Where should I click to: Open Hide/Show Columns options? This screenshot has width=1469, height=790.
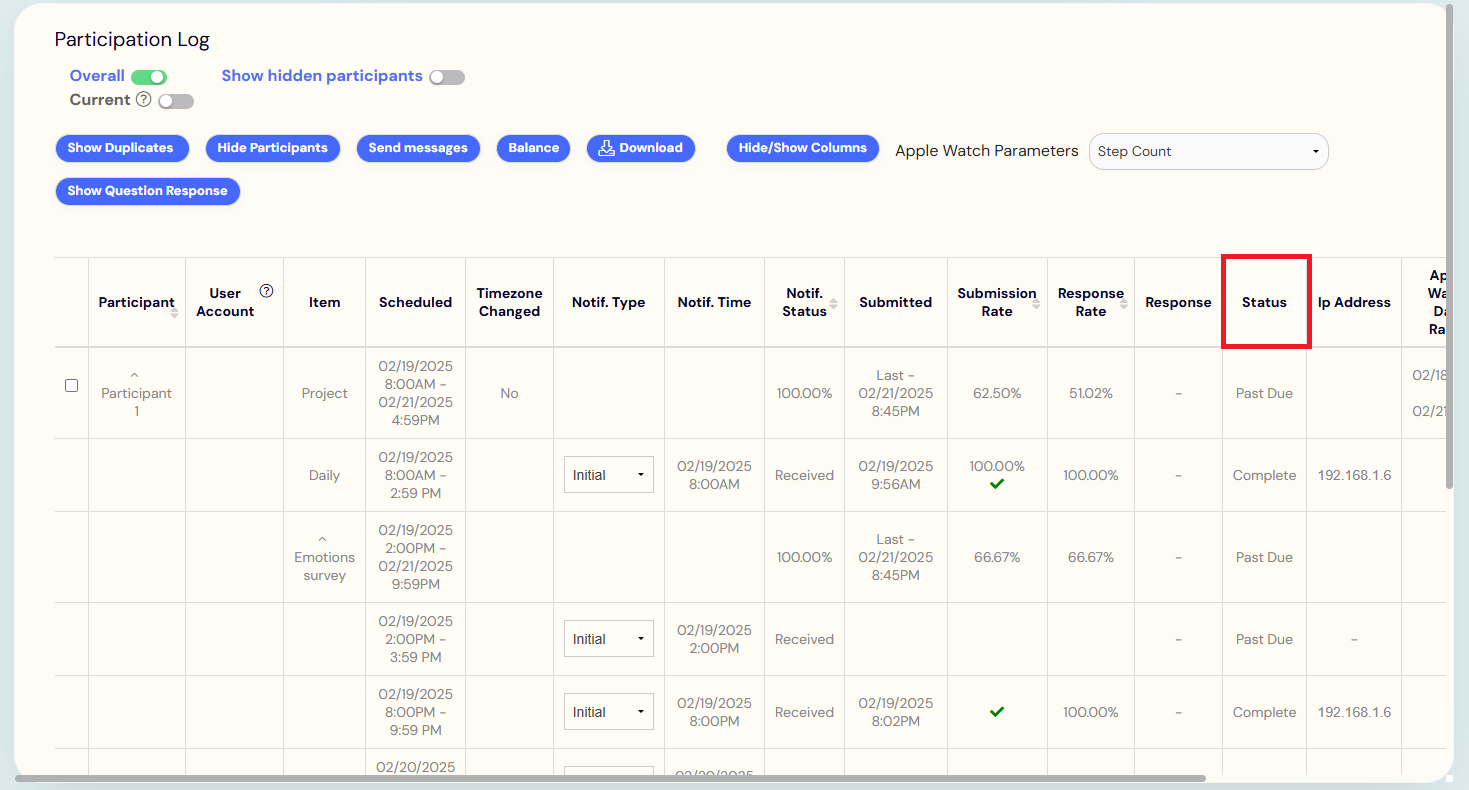point(803,148)
